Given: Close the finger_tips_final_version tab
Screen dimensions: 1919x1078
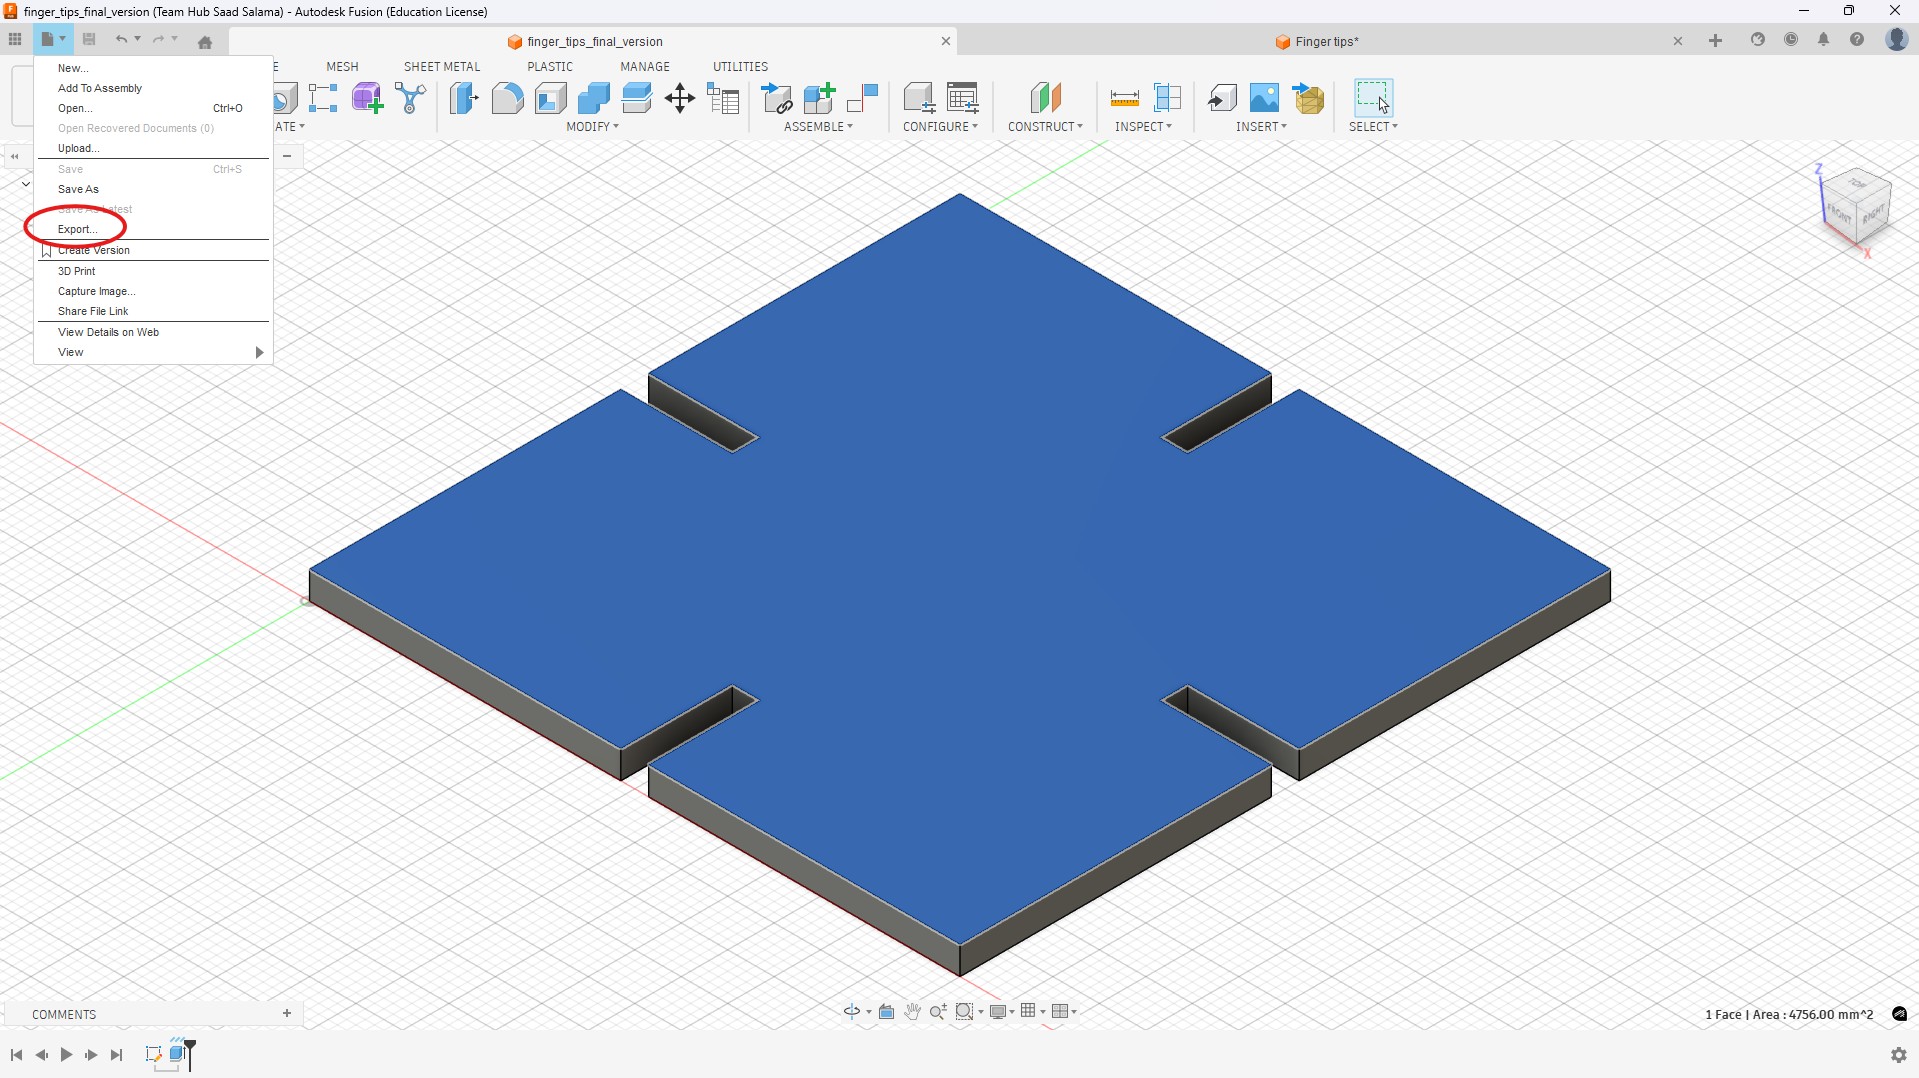Looking at the screenshot, I should 945,41.
